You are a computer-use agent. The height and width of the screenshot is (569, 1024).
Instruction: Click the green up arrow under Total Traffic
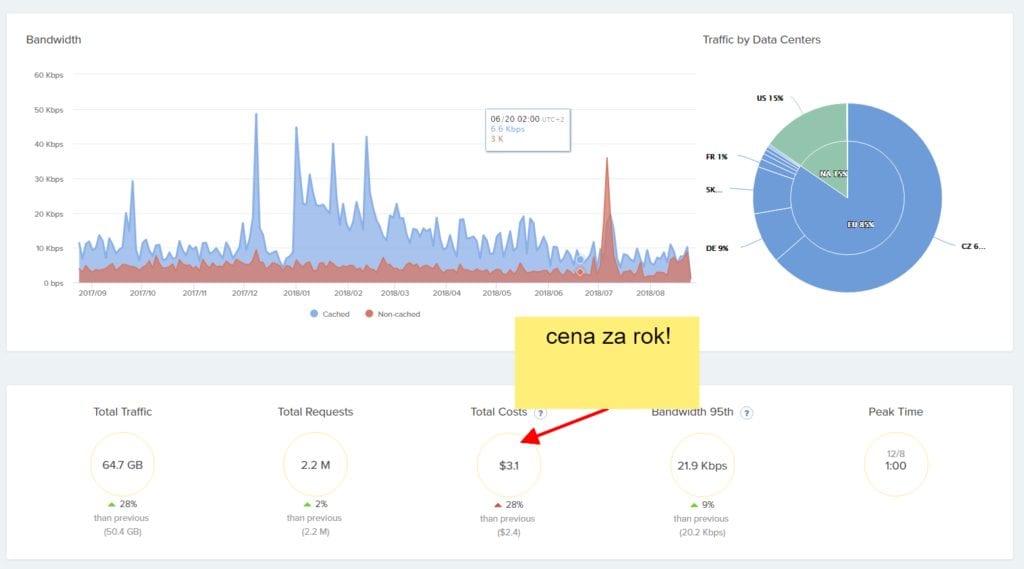[x=112, y=504]
